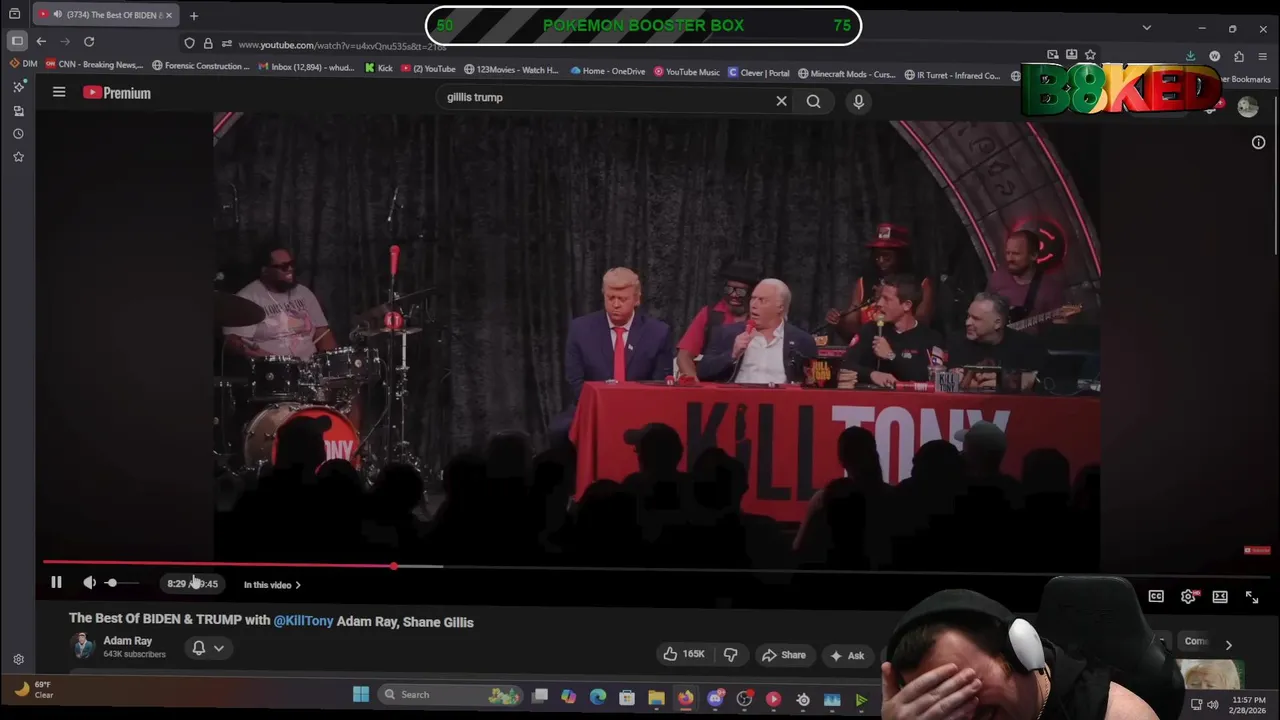Screen dimensions: 1280x720
Task: Open the DIM bookmark
Action: [24, 64]
